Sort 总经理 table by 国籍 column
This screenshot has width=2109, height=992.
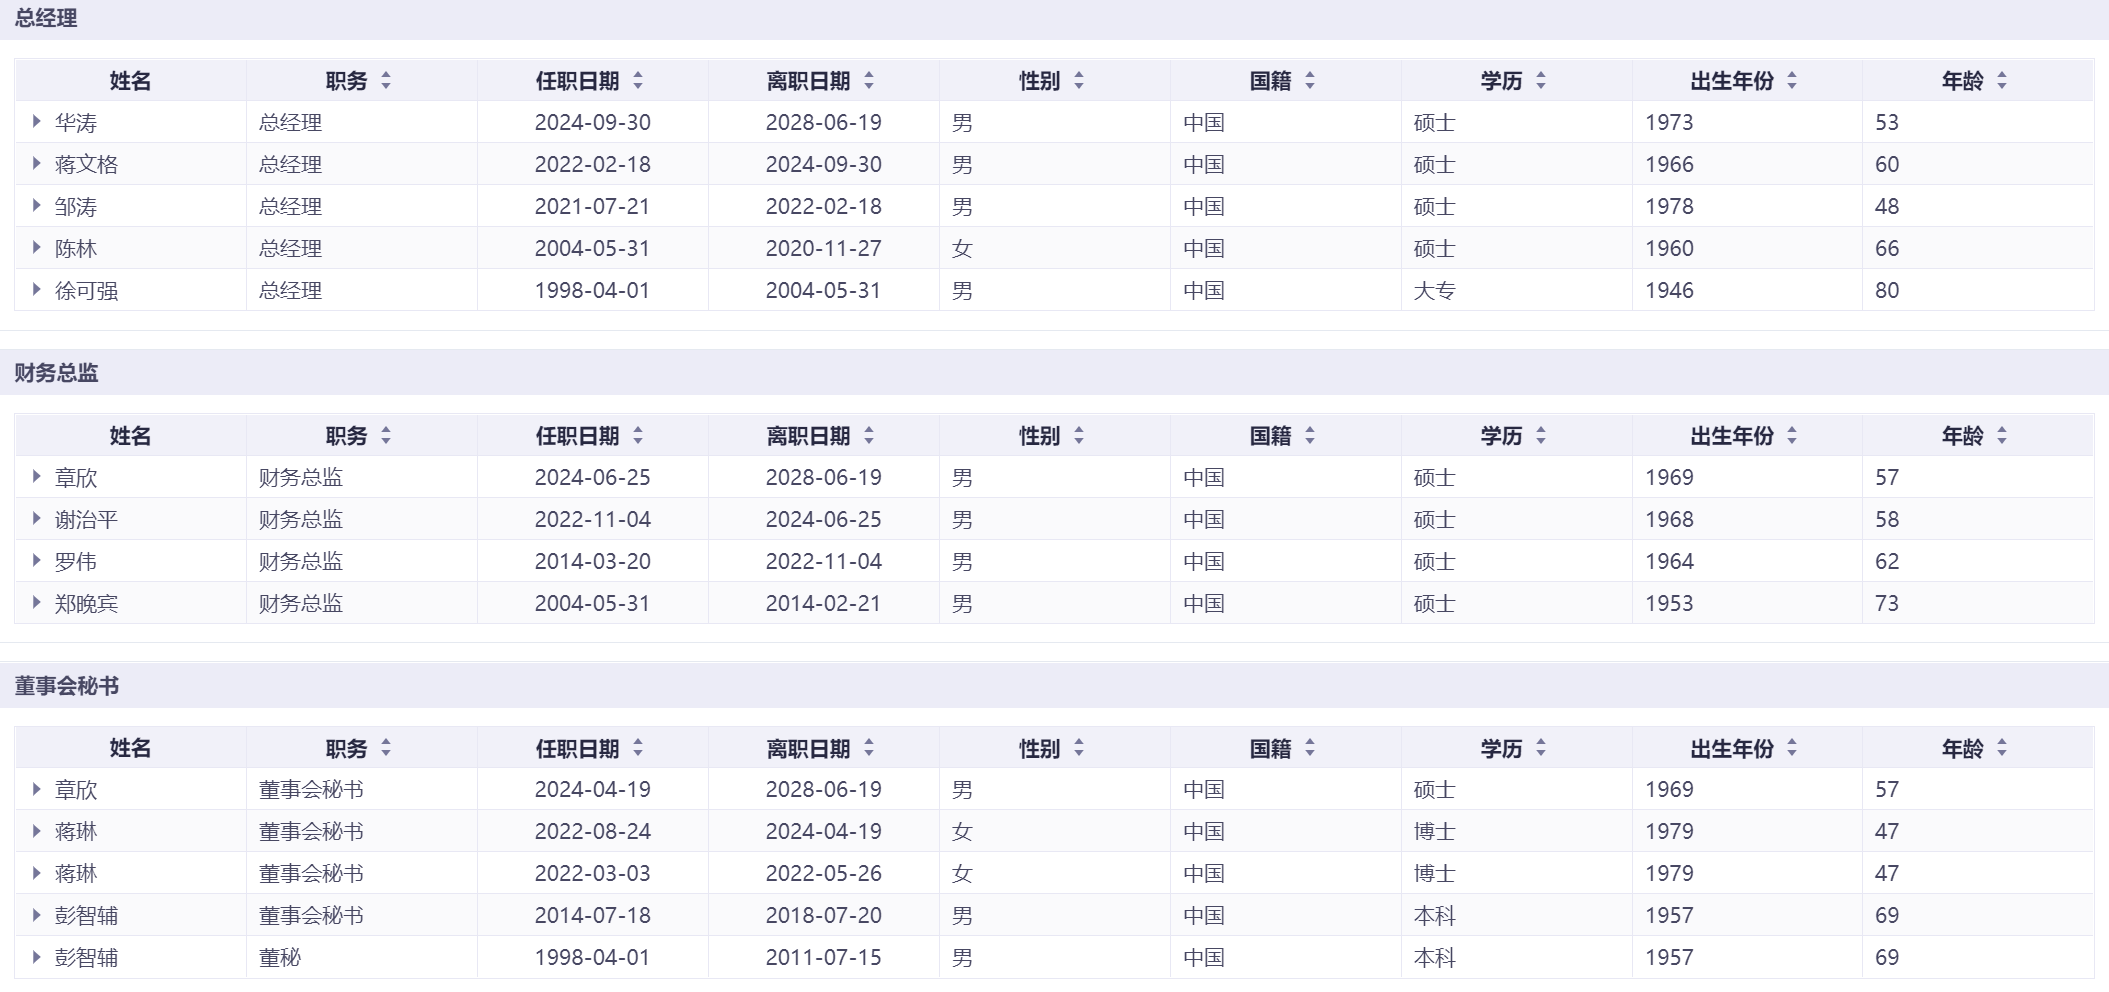coord(1310,81)
